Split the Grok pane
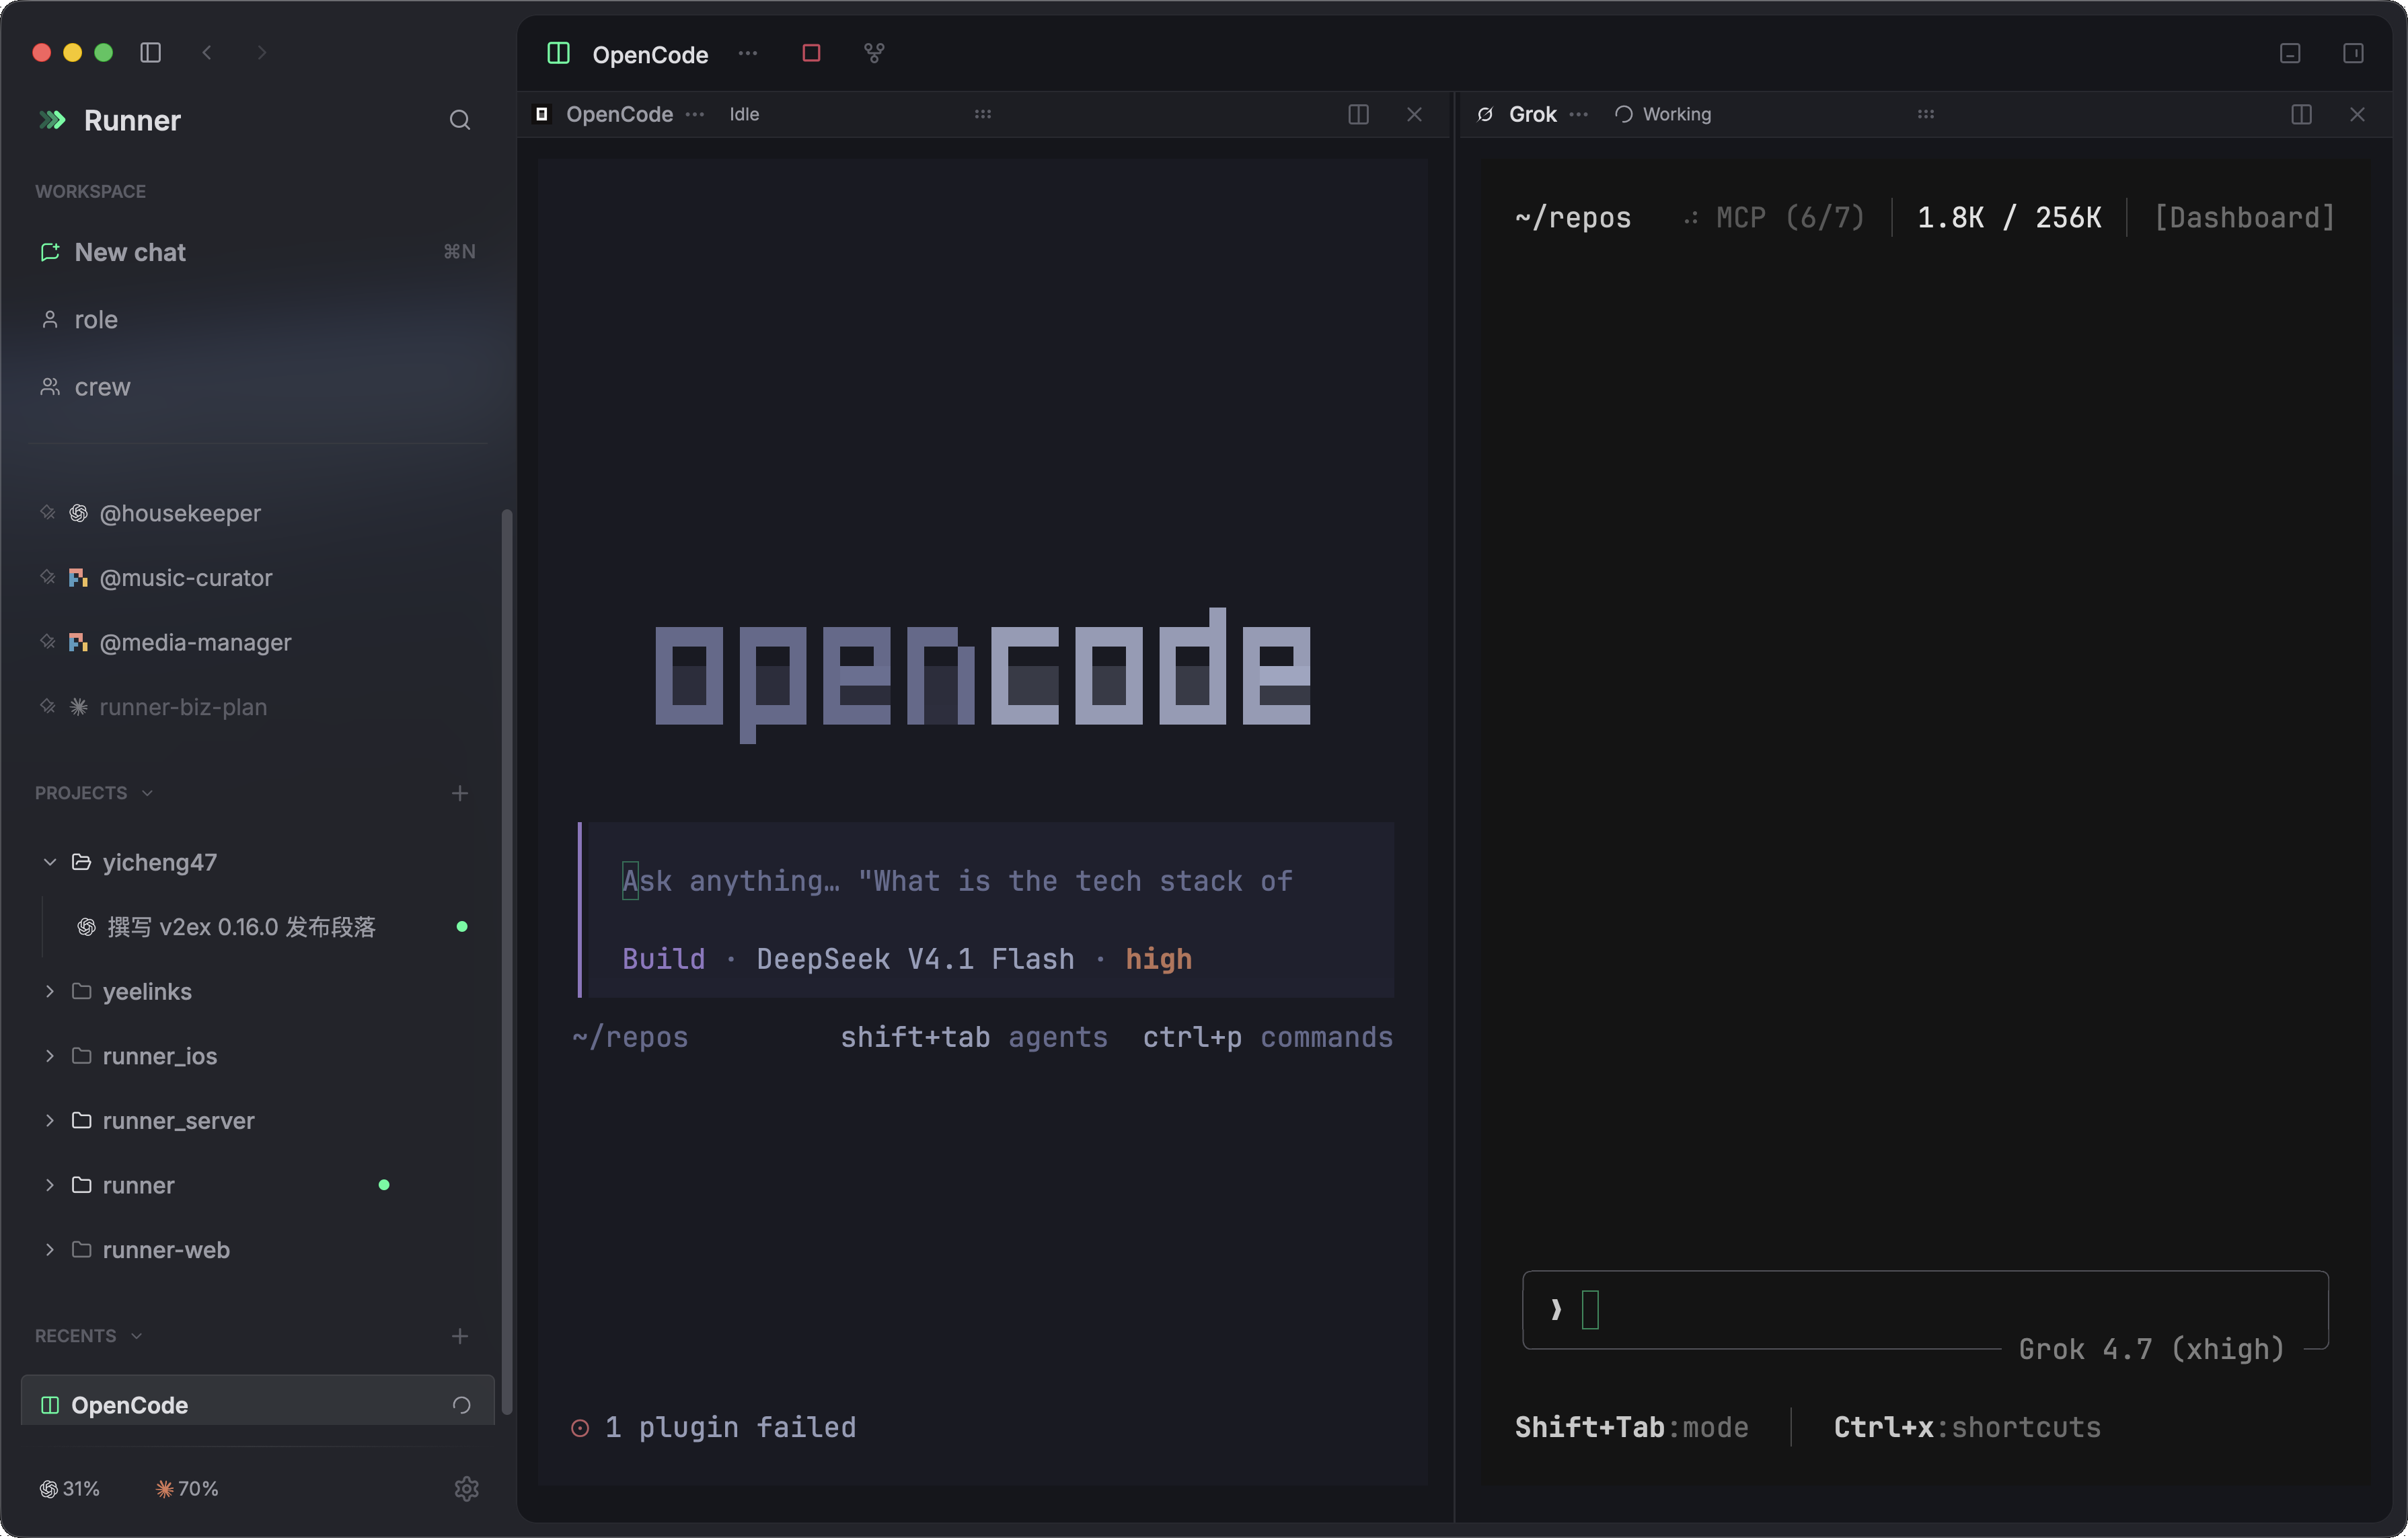 pyautogui.click(x=2301, y=114)
